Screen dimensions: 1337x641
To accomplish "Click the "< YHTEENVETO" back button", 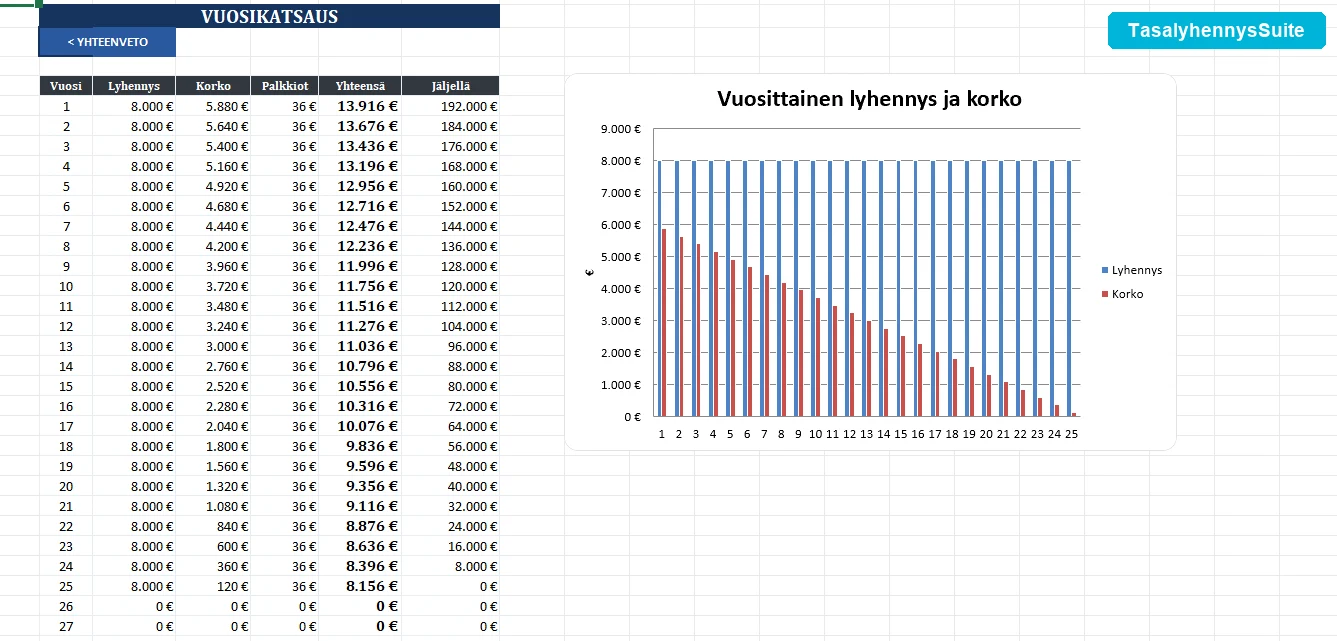I will click(x=107, y=42).
